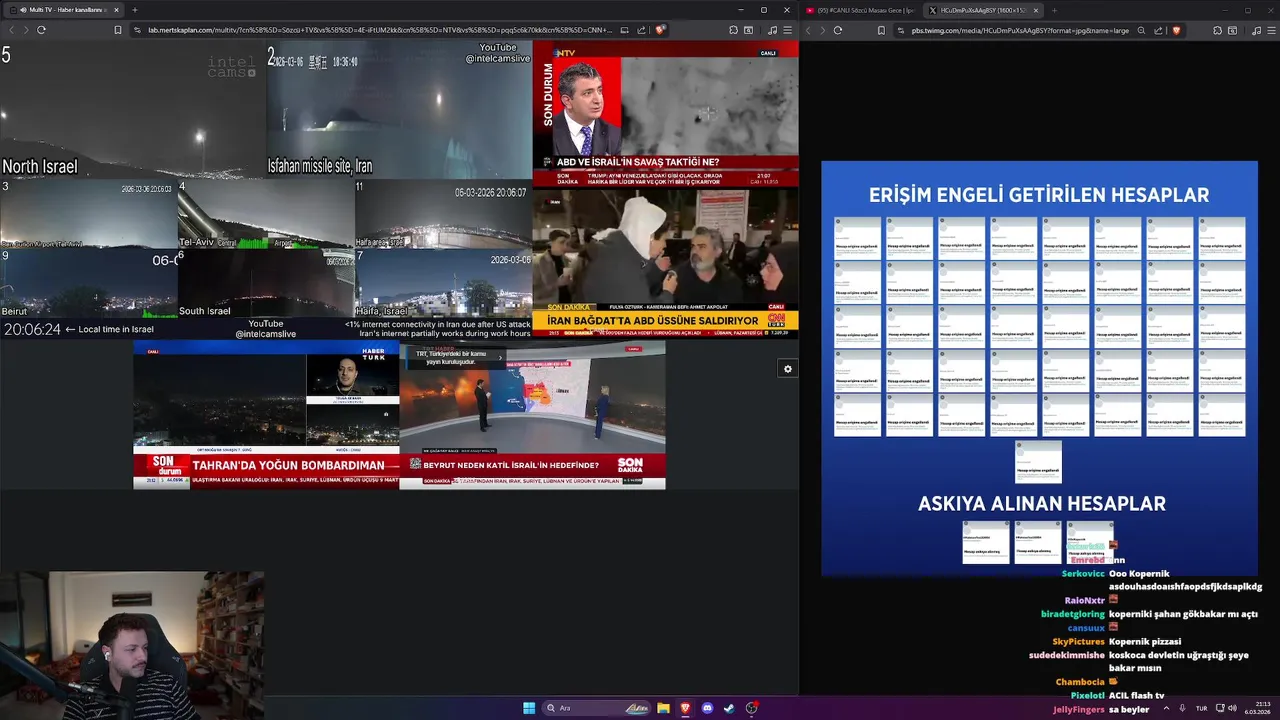Open the TRT Haber Beyrut stream
Screen dimensions: 1280x720
pyautogui.click(x=532, y=414)
